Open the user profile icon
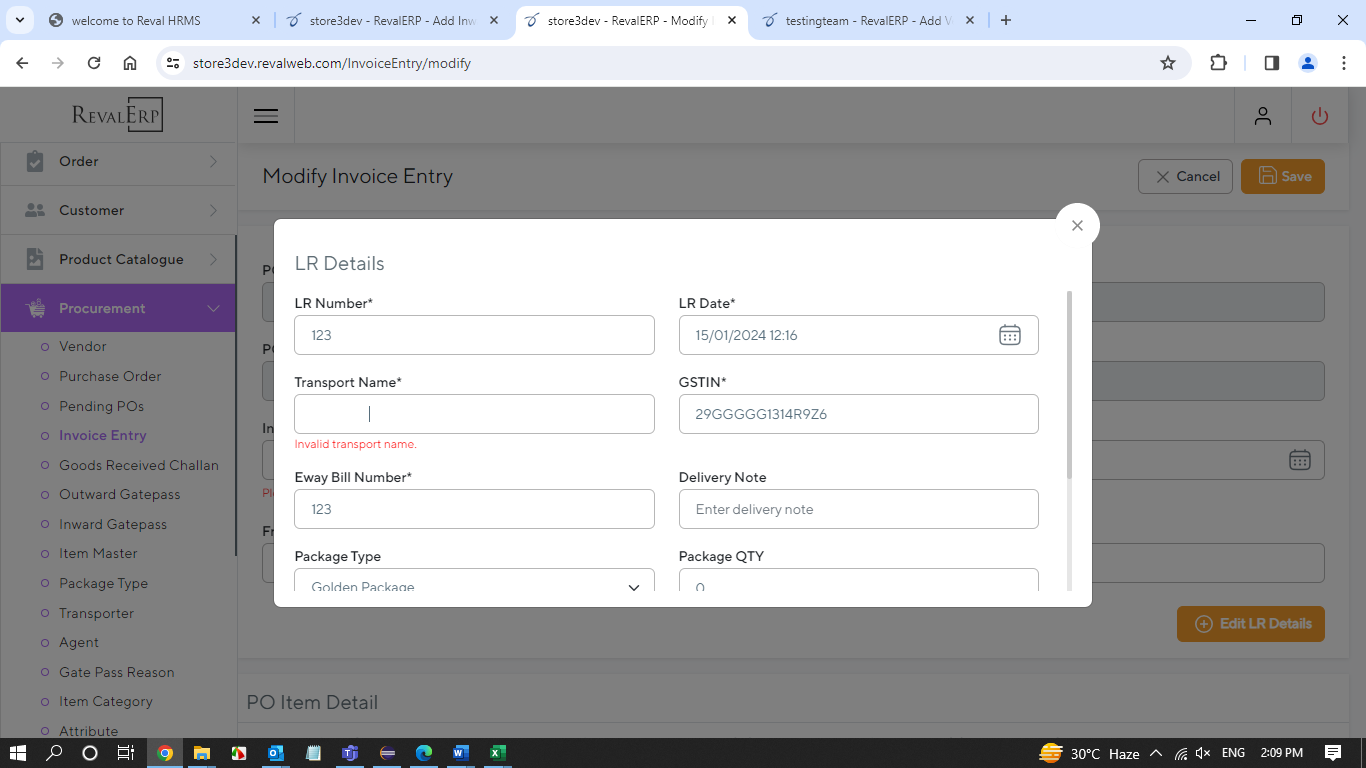 [x=1263, y=116]
